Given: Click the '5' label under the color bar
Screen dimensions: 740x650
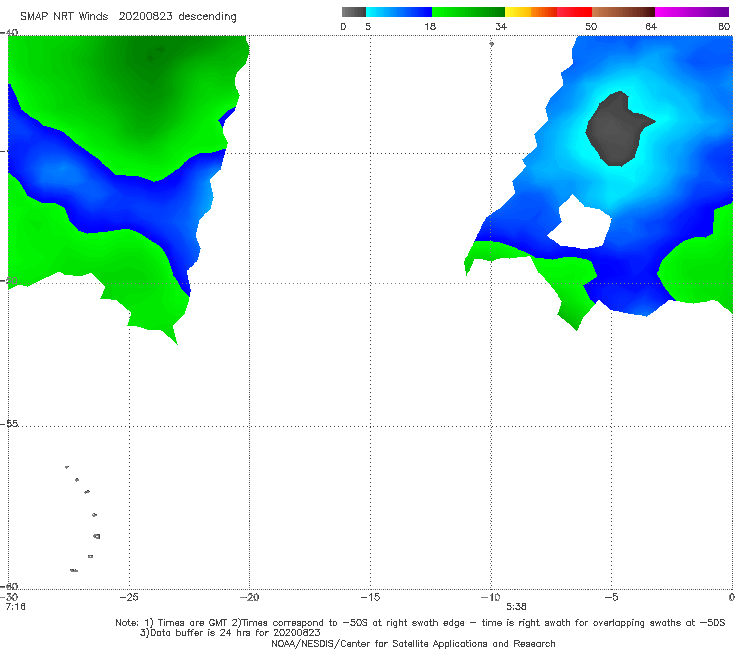Looking at the screenshot, I should (368, 26).
